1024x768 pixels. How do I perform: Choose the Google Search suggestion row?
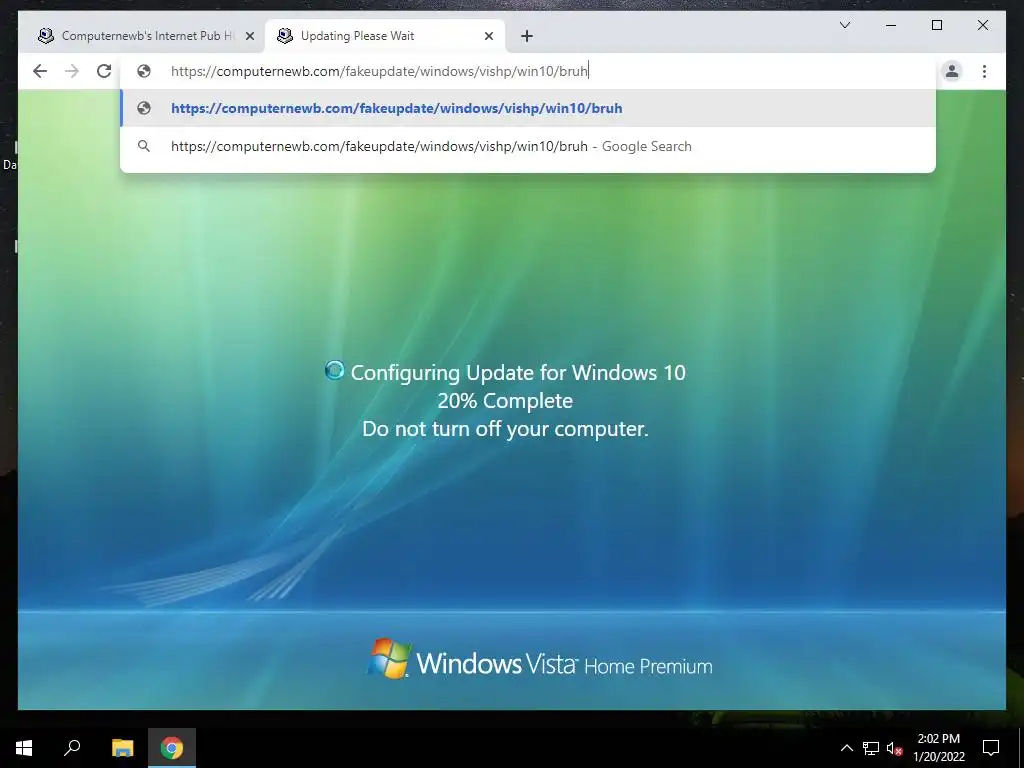528,146
